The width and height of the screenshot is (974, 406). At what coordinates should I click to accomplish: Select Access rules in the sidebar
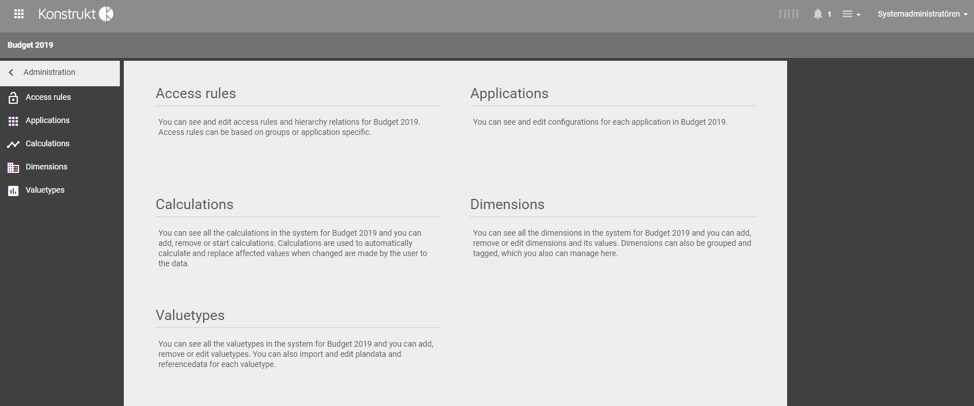coord(48,97)
